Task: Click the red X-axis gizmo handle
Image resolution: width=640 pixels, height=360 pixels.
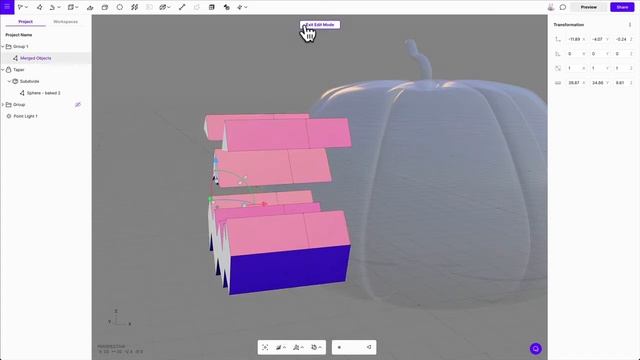Action: click(x=264, y=204)
